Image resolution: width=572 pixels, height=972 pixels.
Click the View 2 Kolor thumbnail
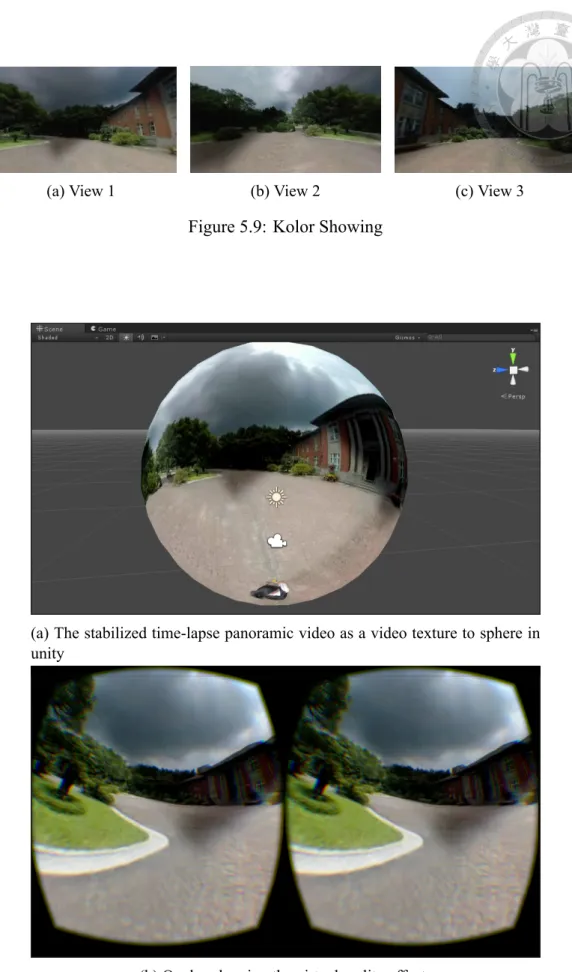click(x=285, y=119)
